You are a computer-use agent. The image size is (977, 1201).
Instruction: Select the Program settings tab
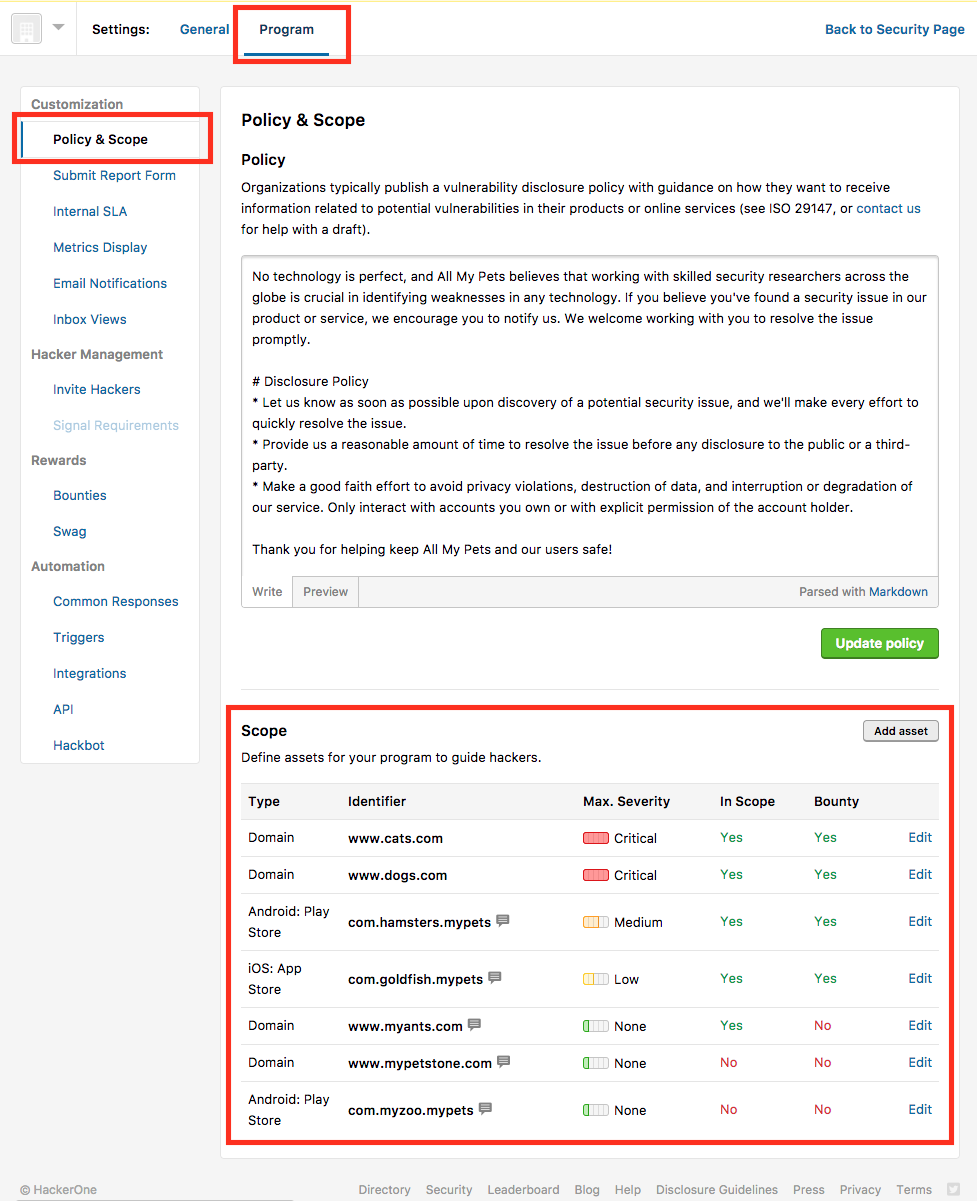point(286,30)
